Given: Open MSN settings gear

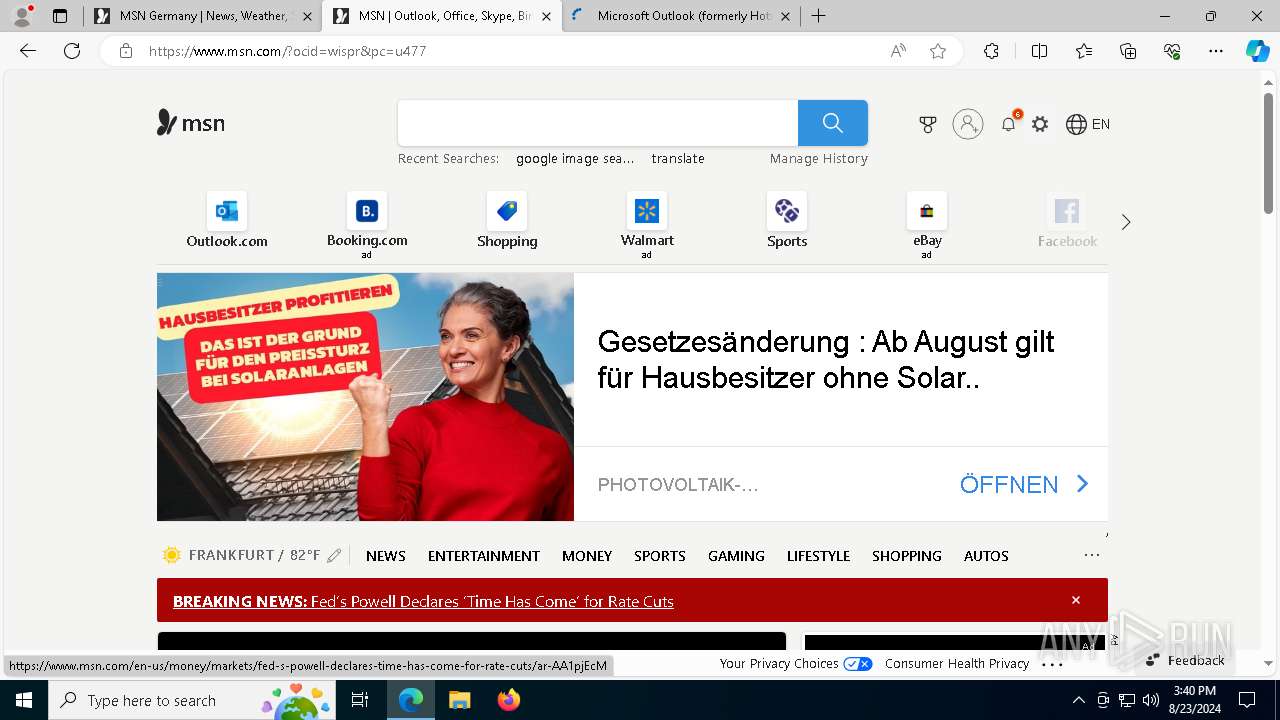Looking at the screenshot, I should coord(1040,124).
